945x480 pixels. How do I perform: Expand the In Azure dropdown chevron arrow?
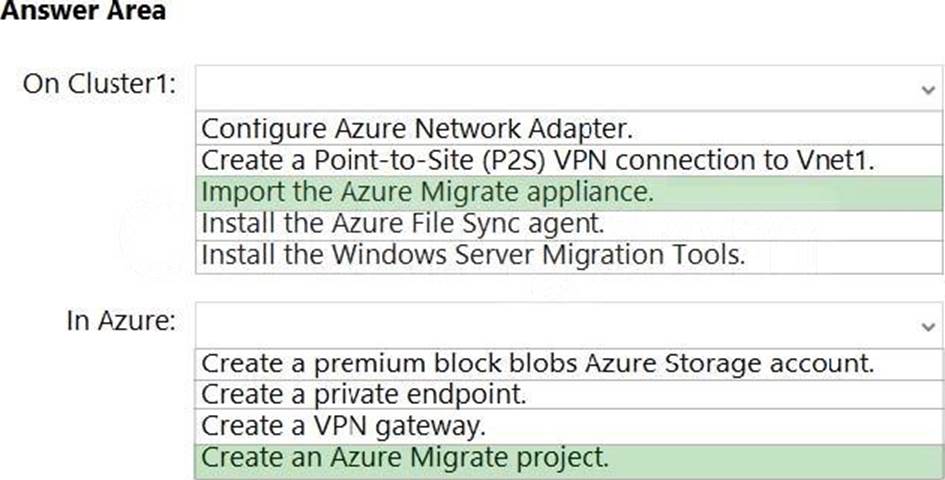coord(929,326)
